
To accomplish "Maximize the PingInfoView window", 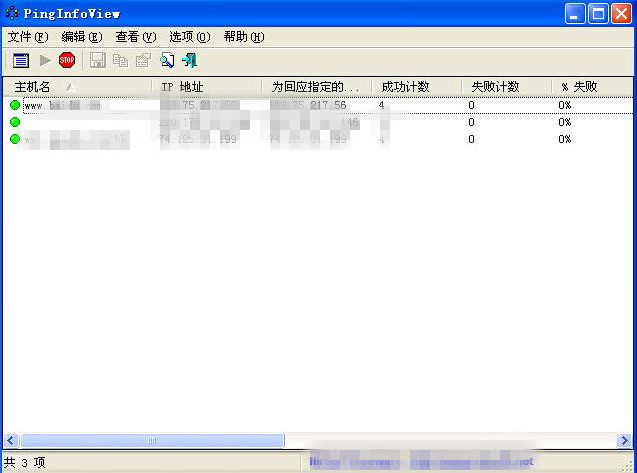I will click(598, 14).
